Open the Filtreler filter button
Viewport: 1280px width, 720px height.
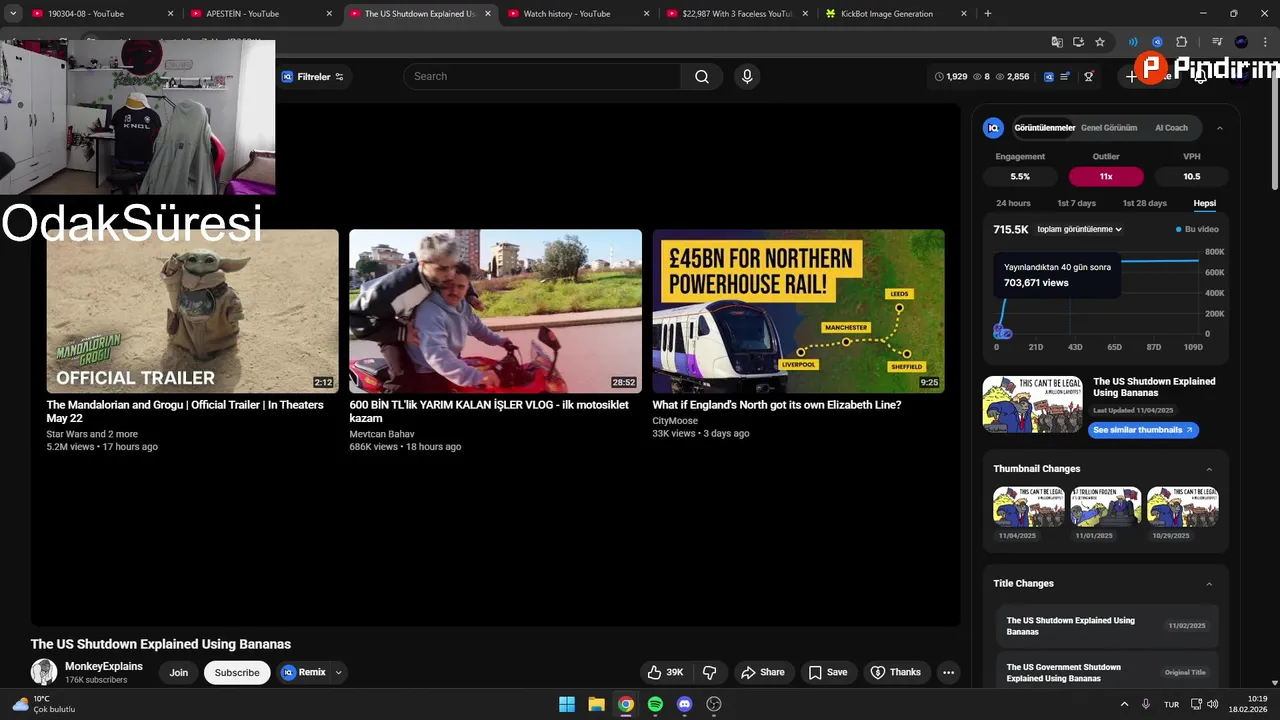click(x=312, y=77)
